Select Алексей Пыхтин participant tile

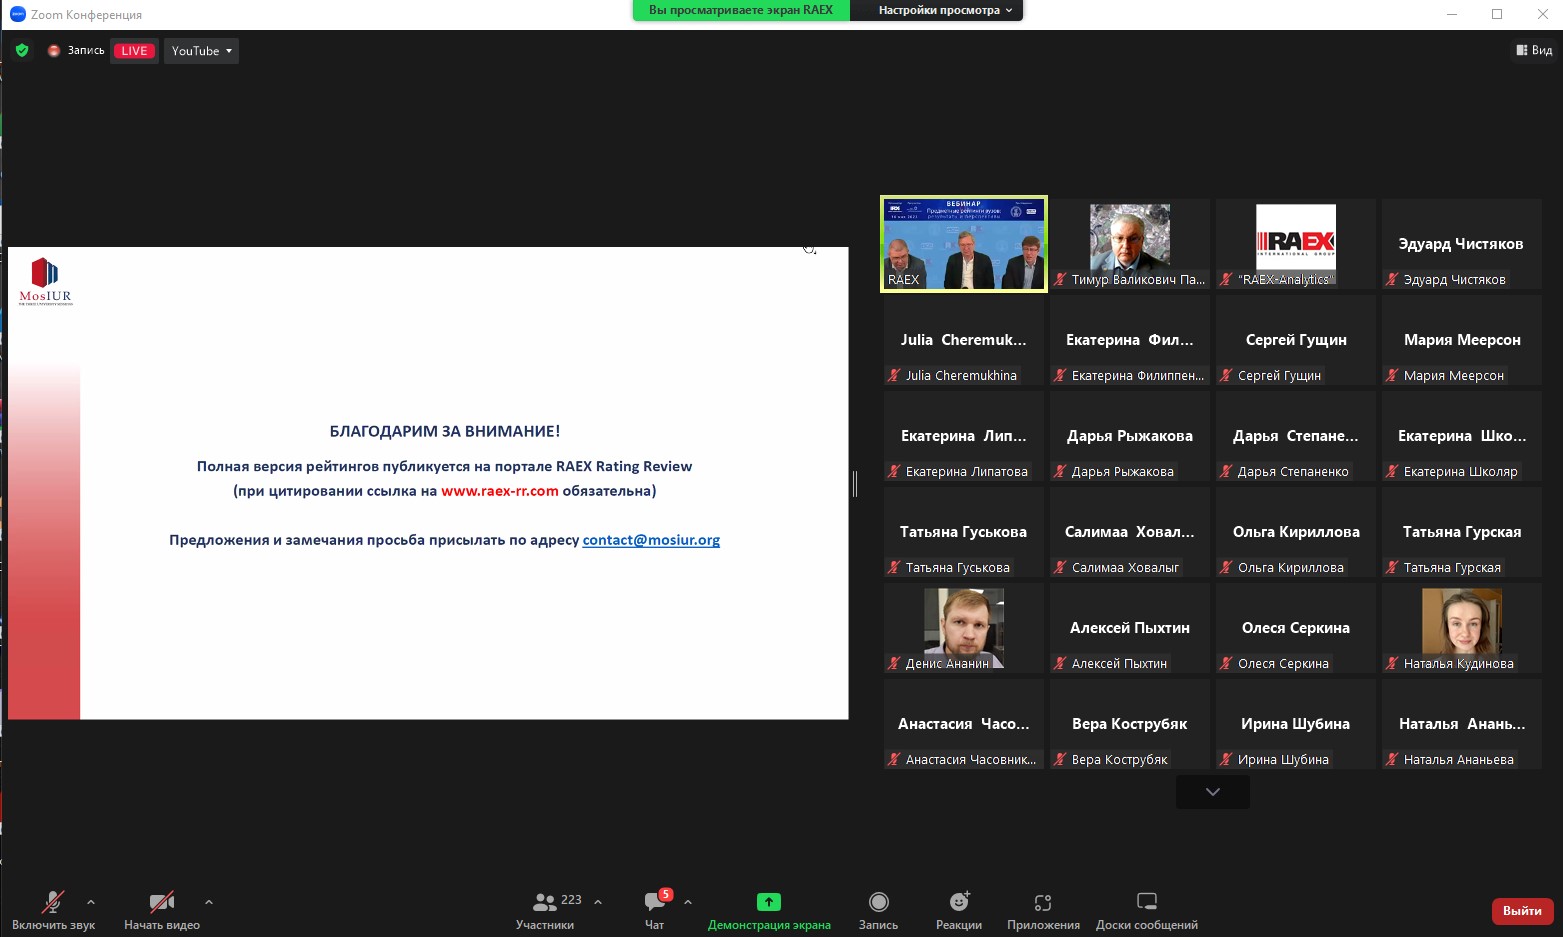click(1130, 628)
